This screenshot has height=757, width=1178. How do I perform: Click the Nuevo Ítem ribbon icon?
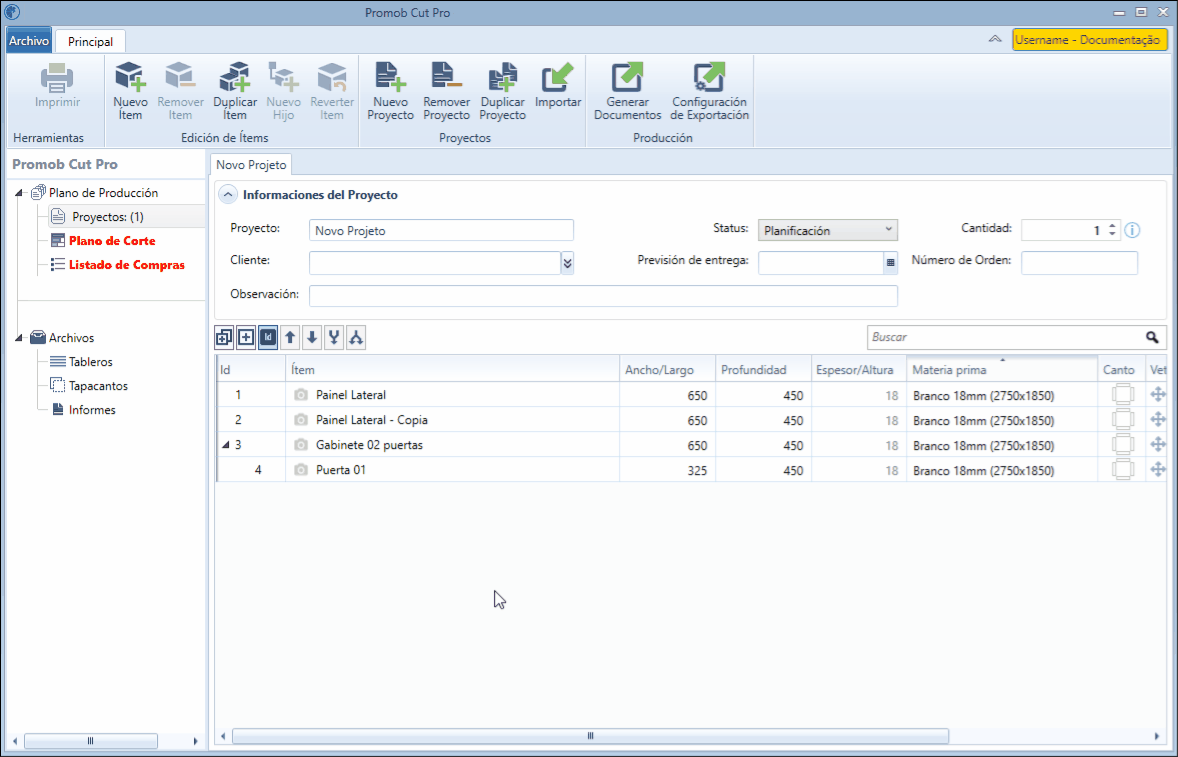click(130, 91)
